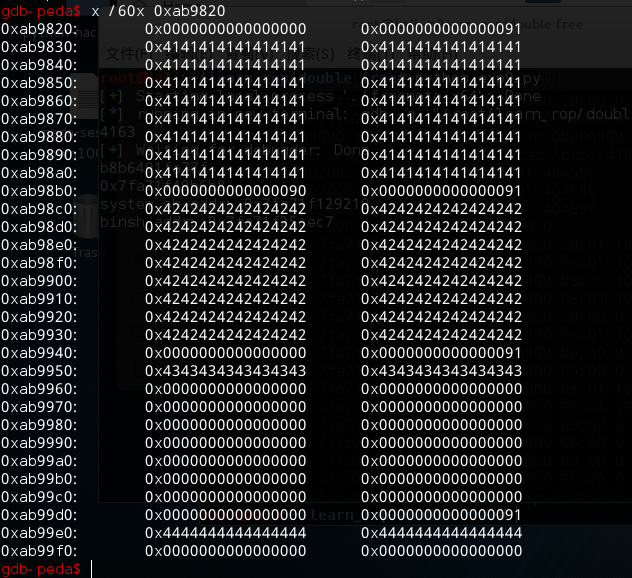This screenshot has width=632, height=578.
Task: Select address label 0xab9880:
Action: pos(39,137)
